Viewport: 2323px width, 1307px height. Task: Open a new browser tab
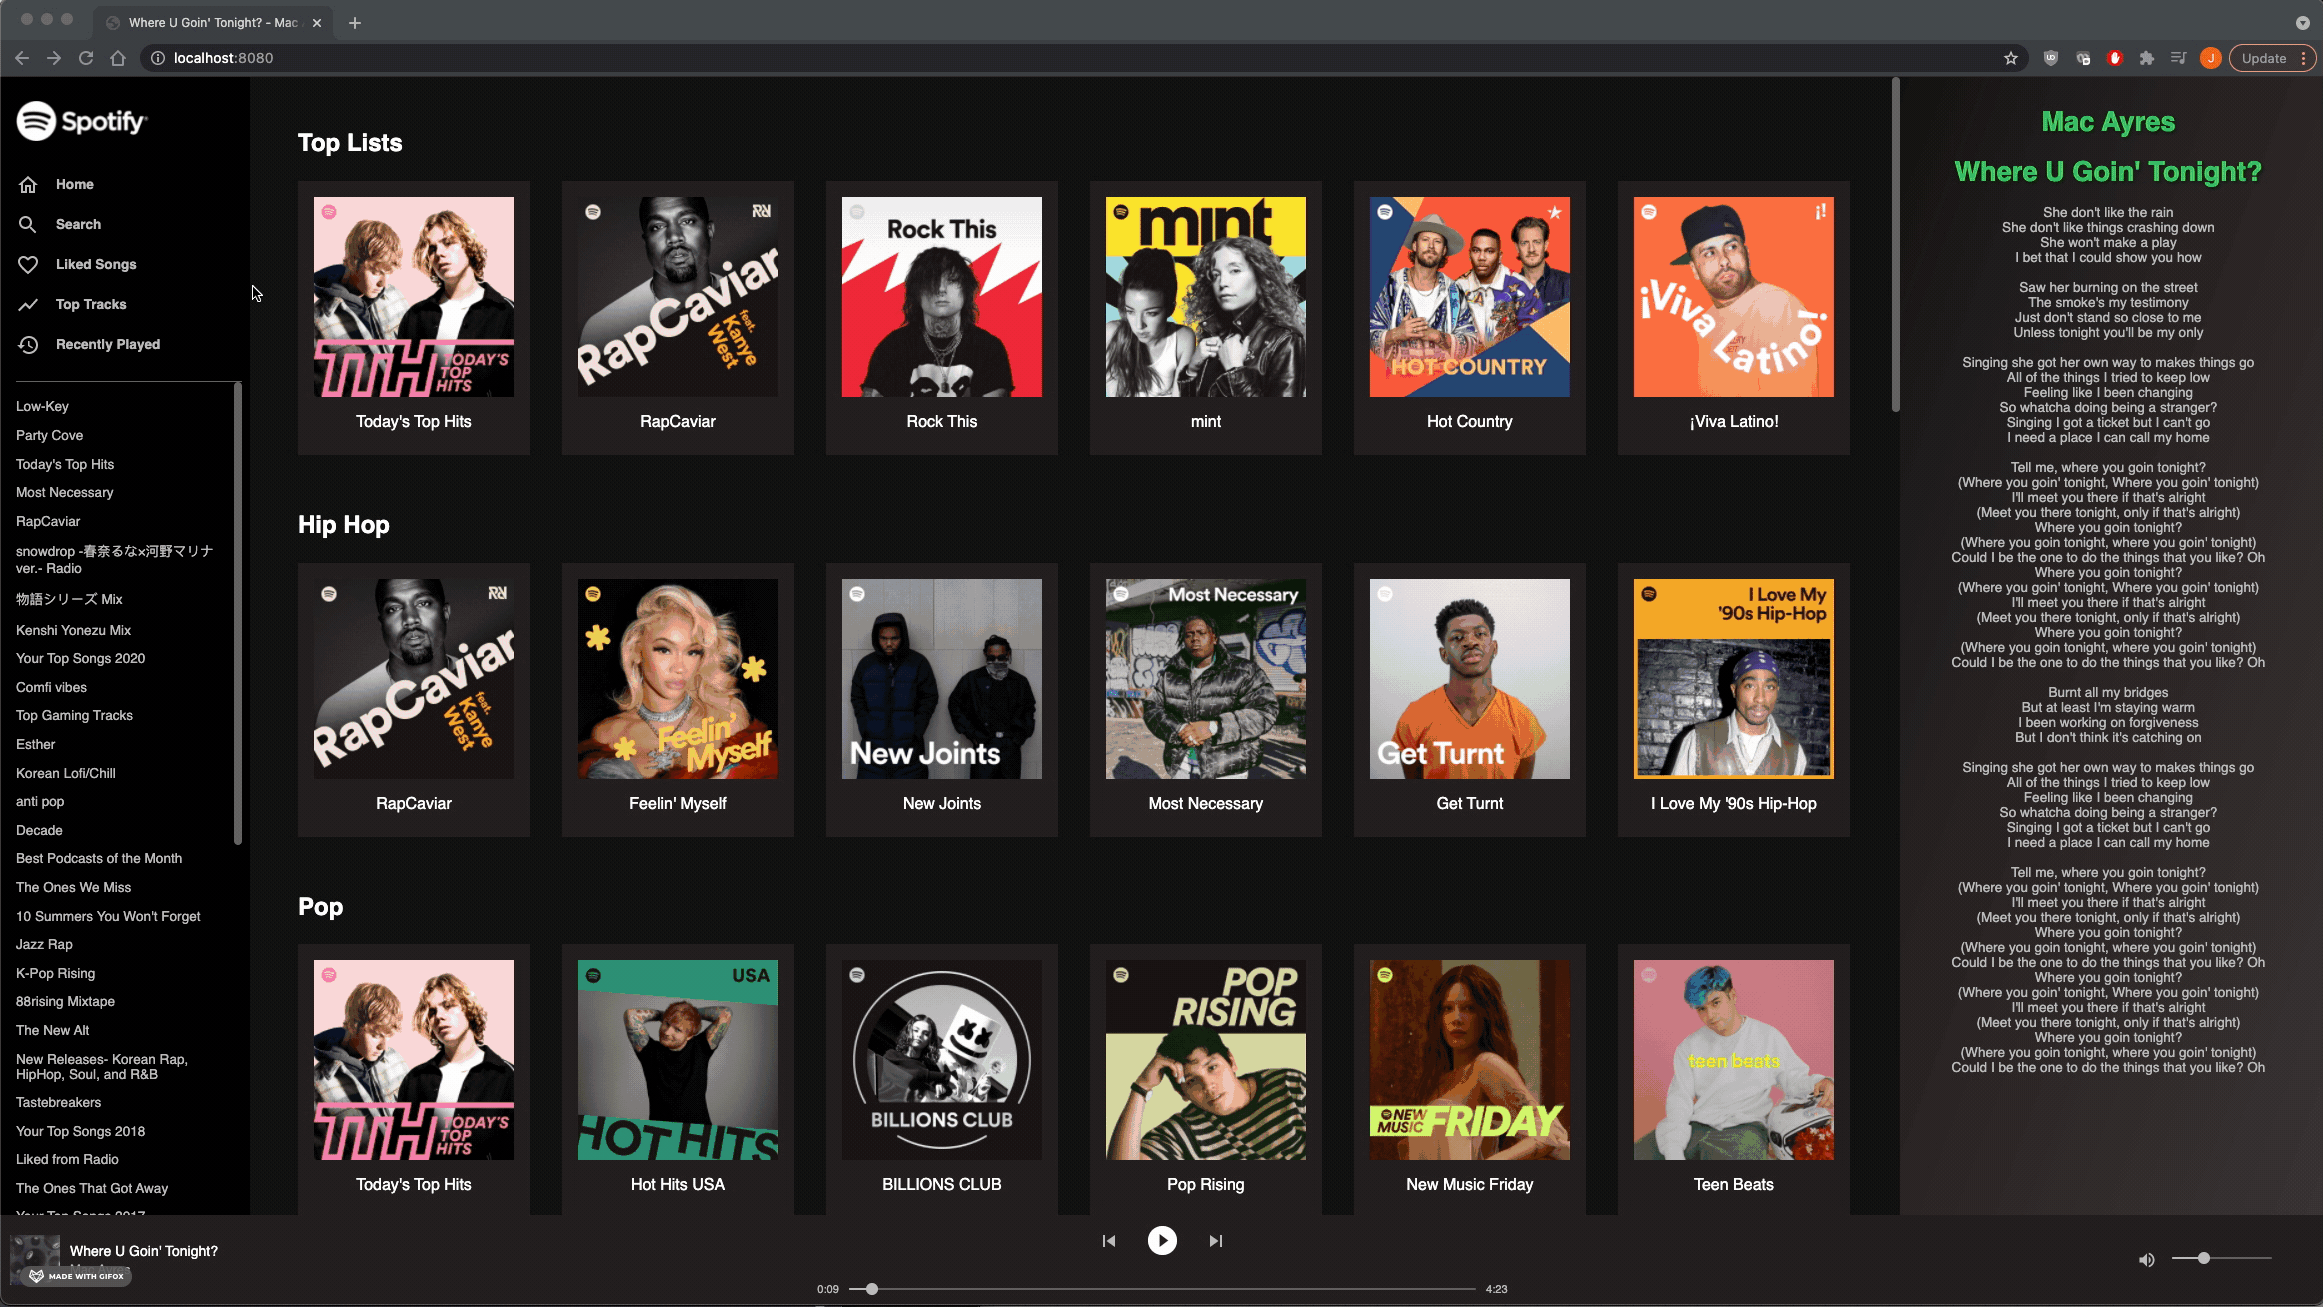355,22
